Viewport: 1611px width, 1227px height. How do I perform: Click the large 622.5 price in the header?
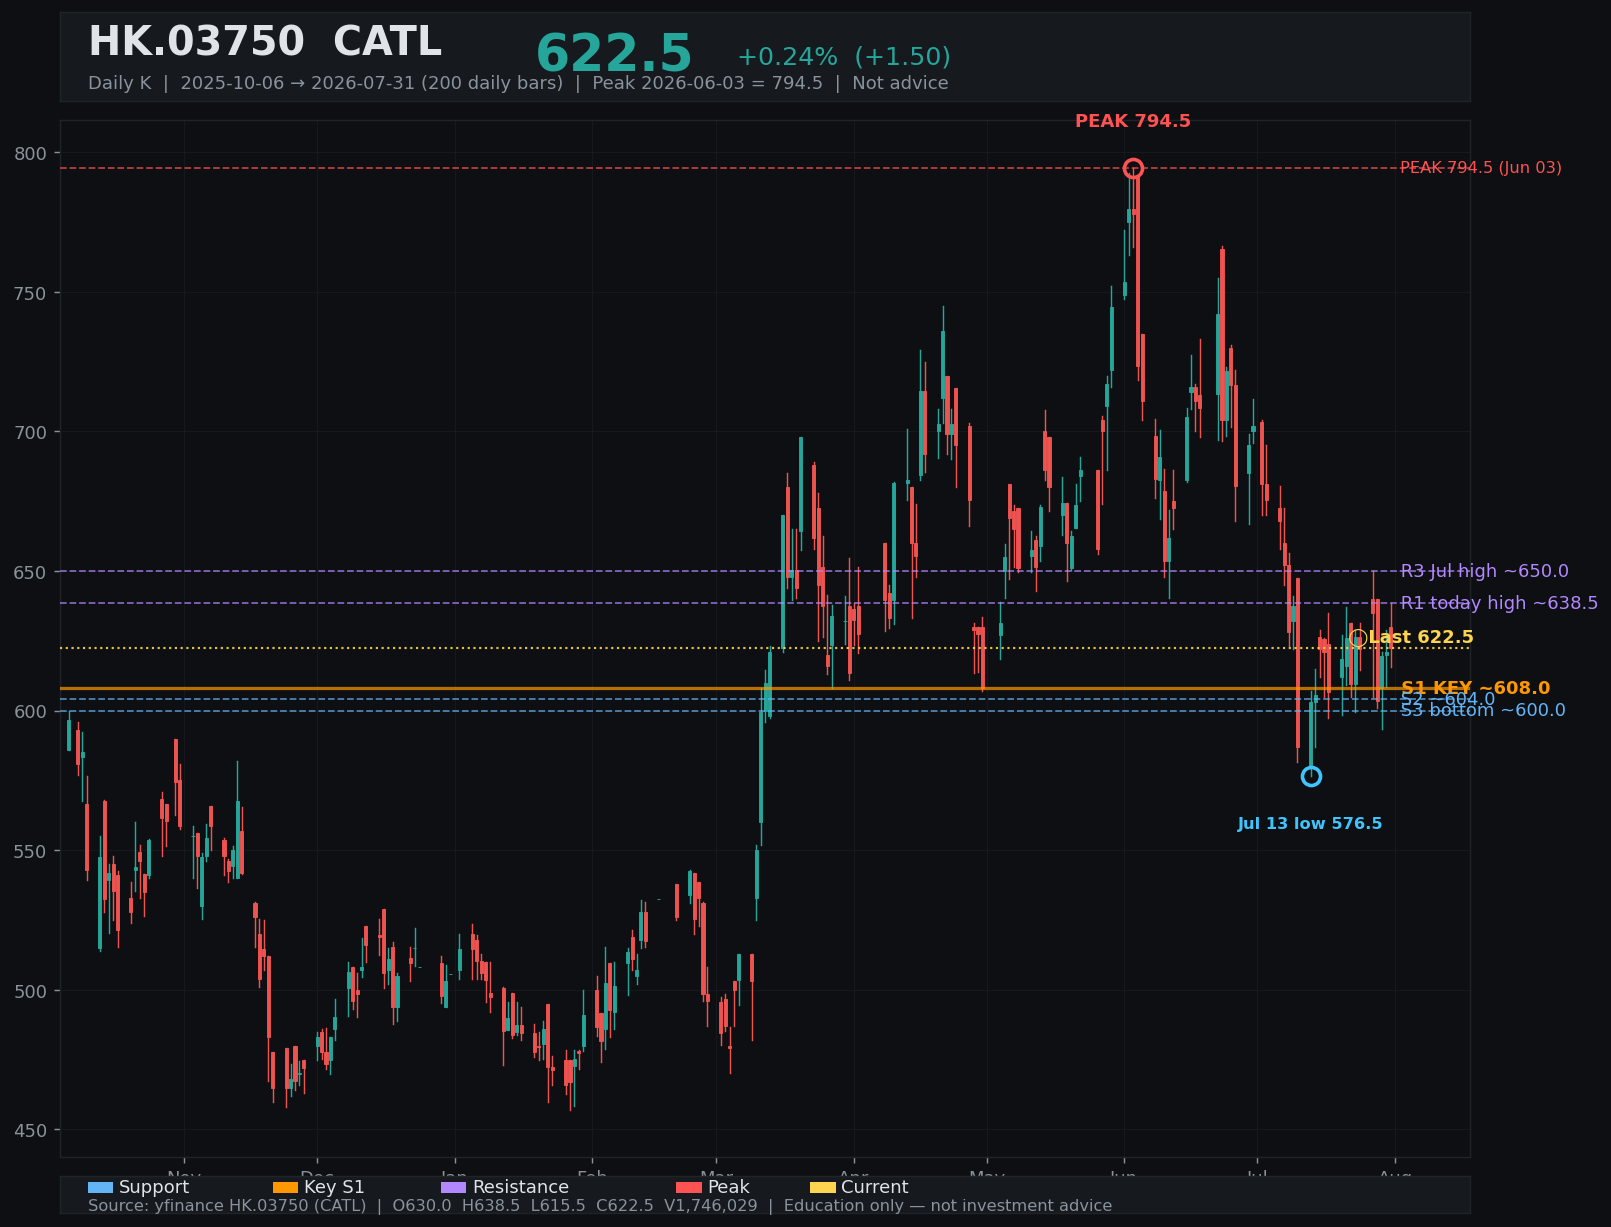coord(614,54)
